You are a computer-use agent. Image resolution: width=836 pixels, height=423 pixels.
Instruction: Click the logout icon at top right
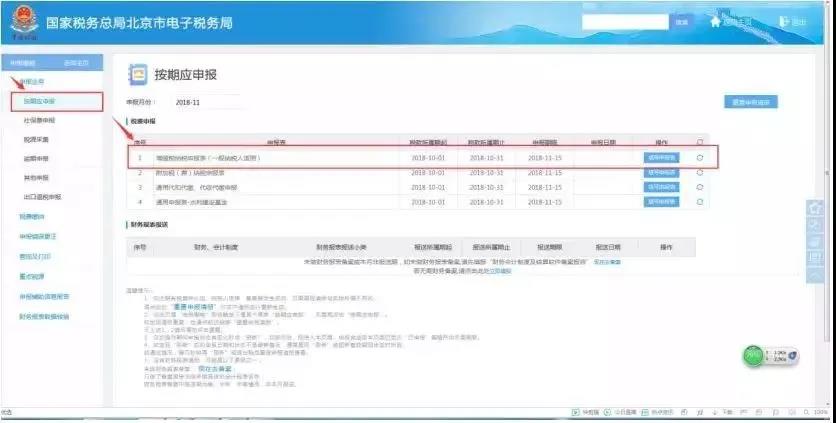point(783,21)
